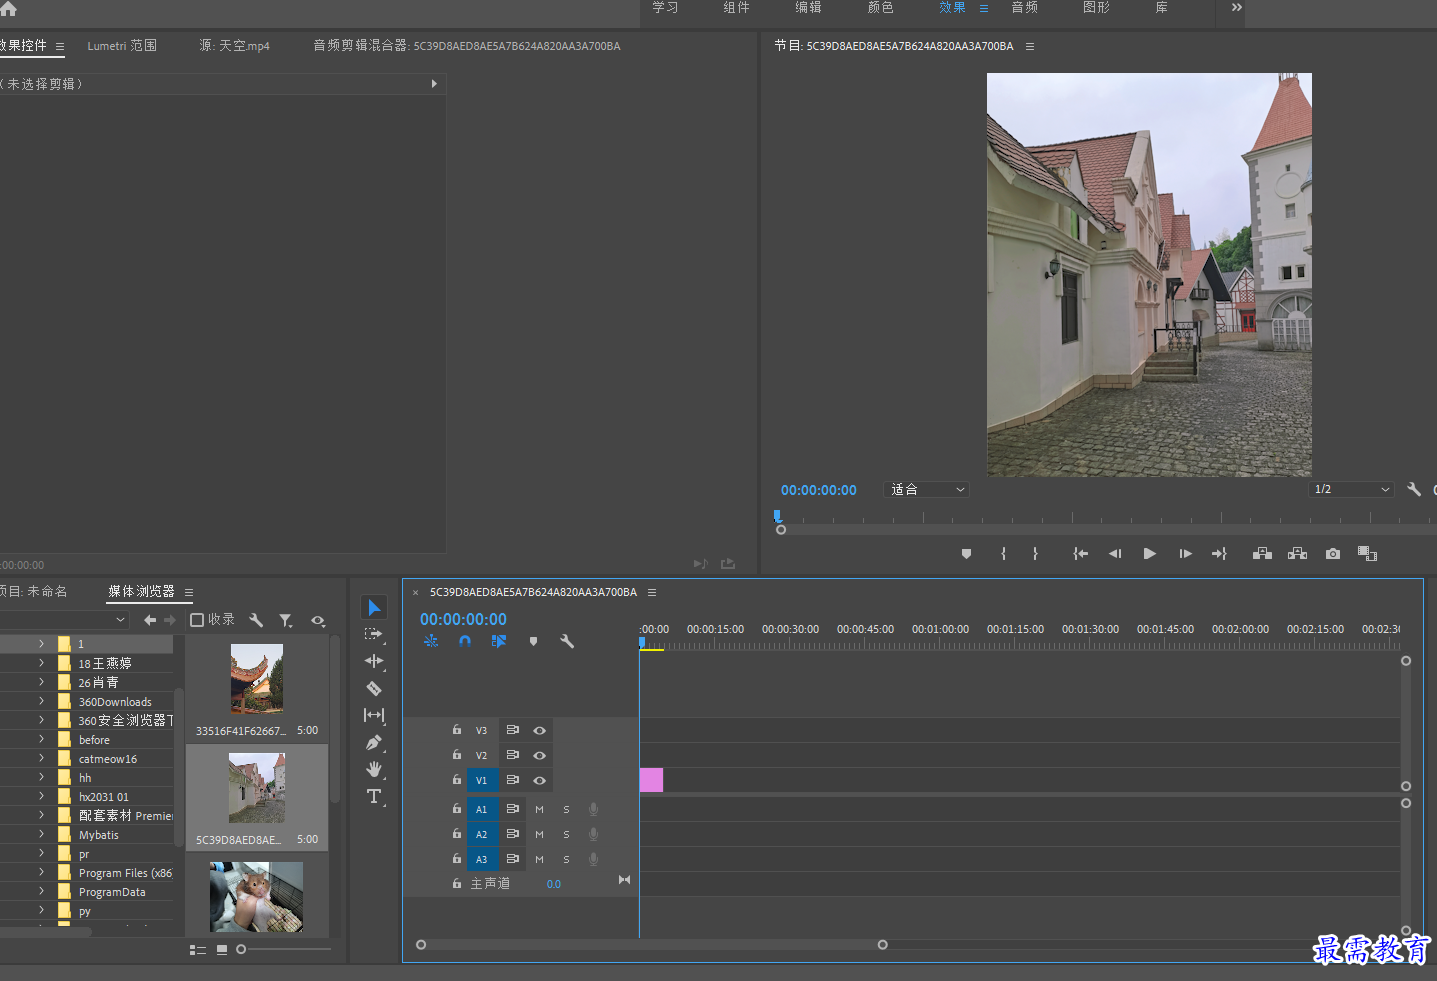Select the Track Select Forward tool
This screenshot has width=1437, height=981.
[x=374, y=634]
